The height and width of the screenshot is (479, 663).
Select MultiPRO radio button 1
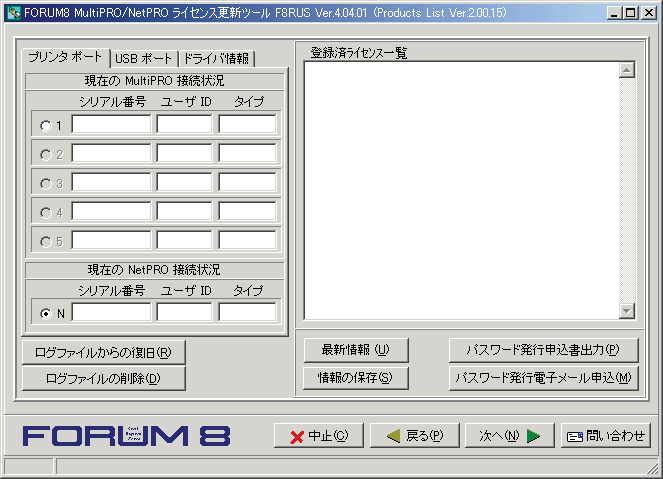pos(46,126)
